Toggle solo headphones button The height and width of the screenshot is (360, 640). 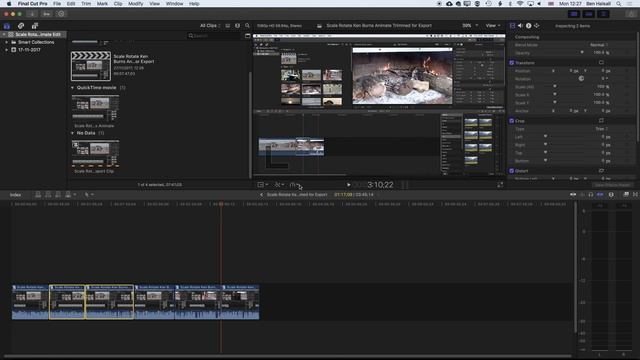pos(591,195)
